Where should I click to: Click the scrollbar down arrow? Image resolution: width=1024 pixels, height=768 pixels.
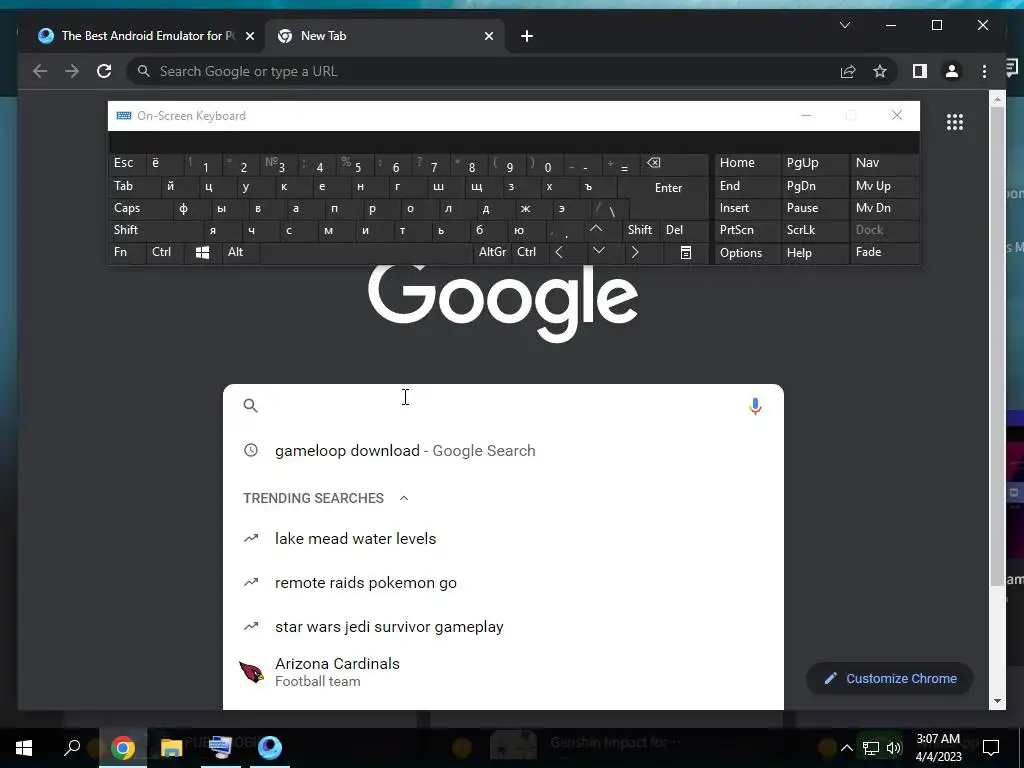pyautogui.click(x=997, y=701)
